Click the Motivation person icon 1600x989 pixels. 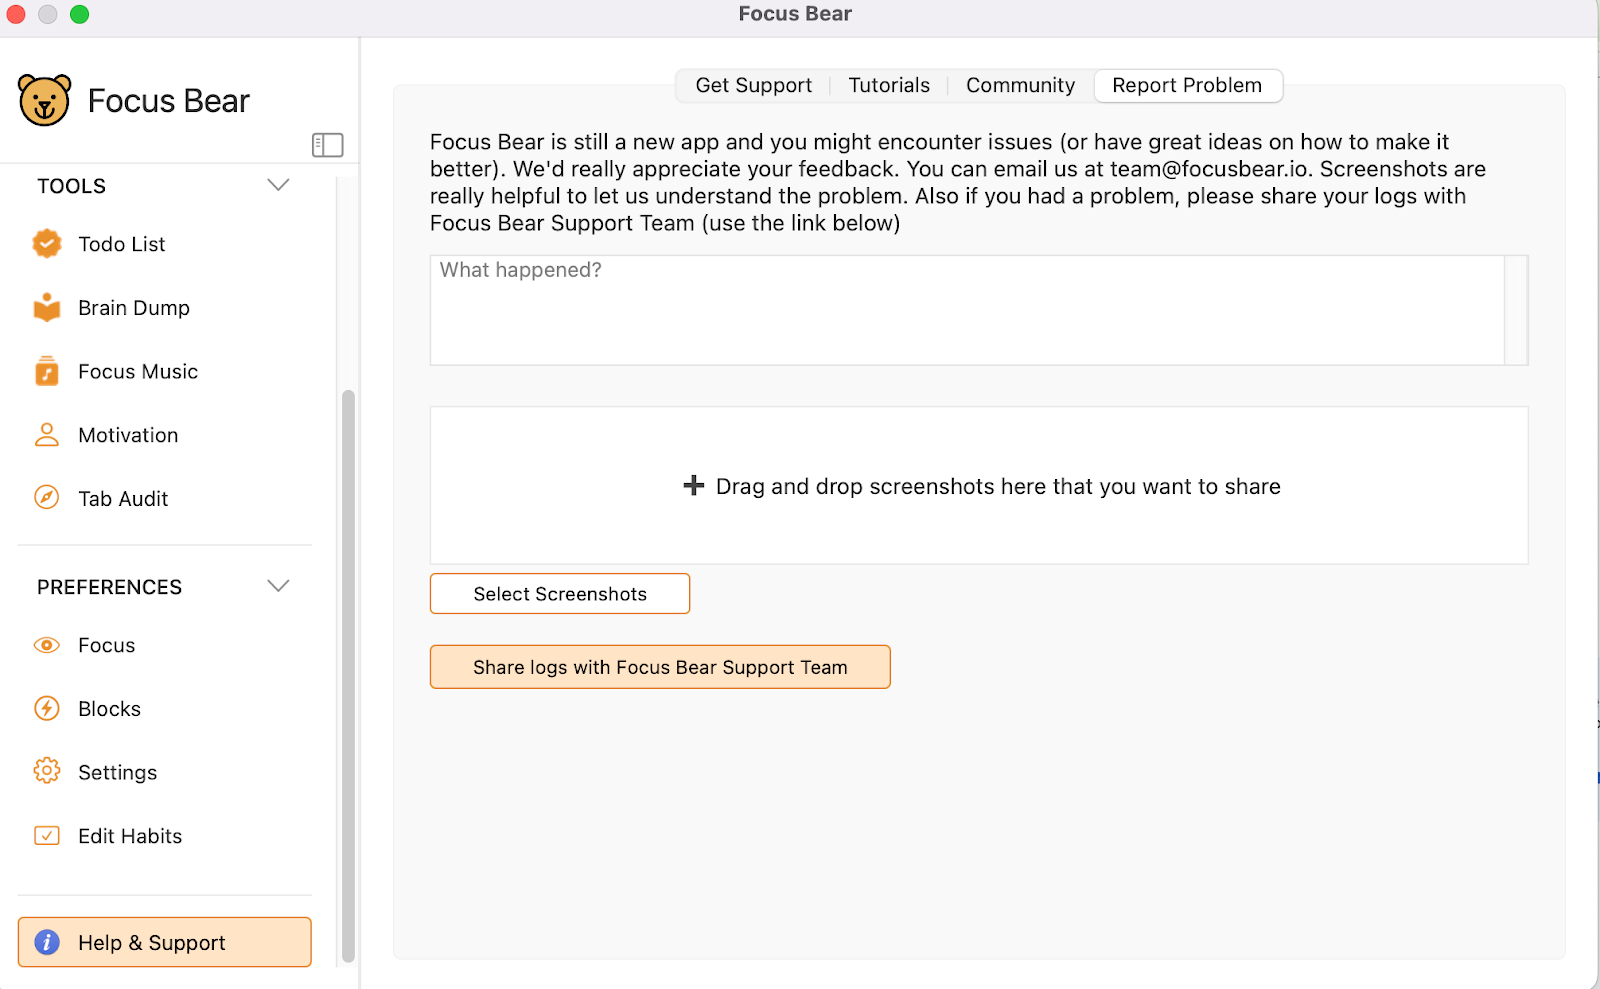point(47,434)
